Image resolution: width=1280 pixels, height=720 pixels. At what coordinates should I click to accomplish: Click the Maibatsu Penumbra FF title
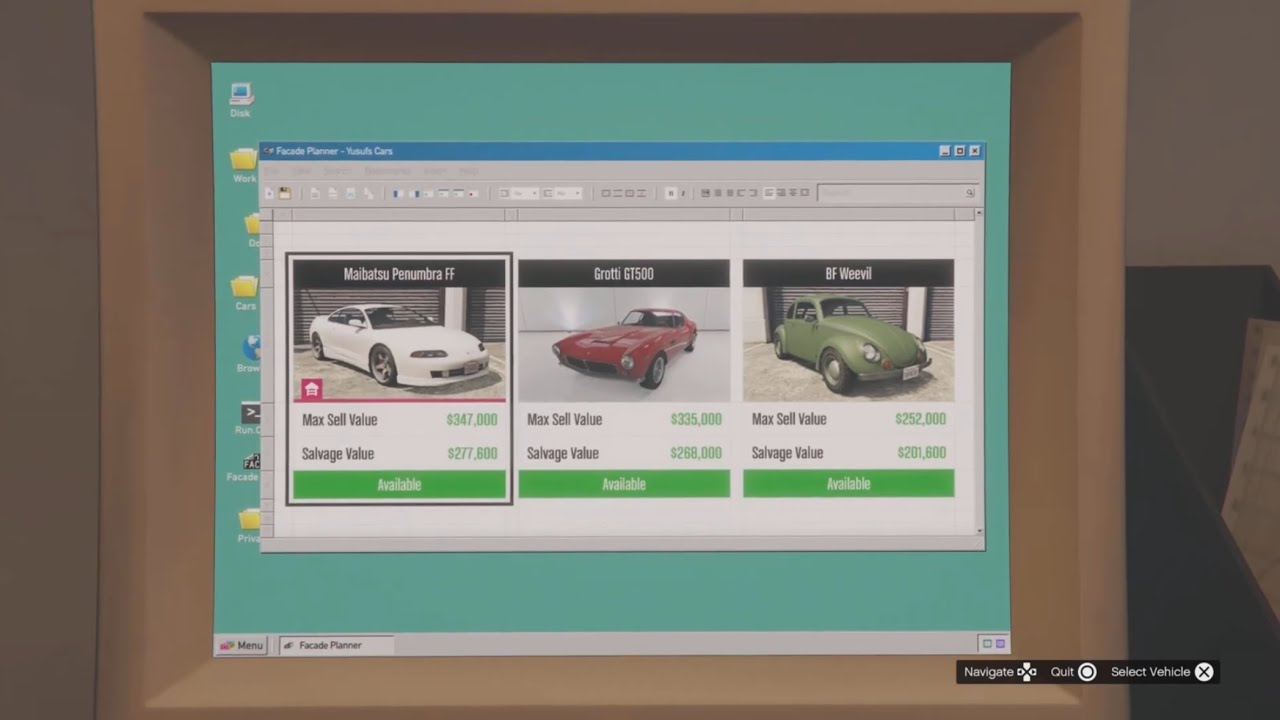tap(399, 274)
